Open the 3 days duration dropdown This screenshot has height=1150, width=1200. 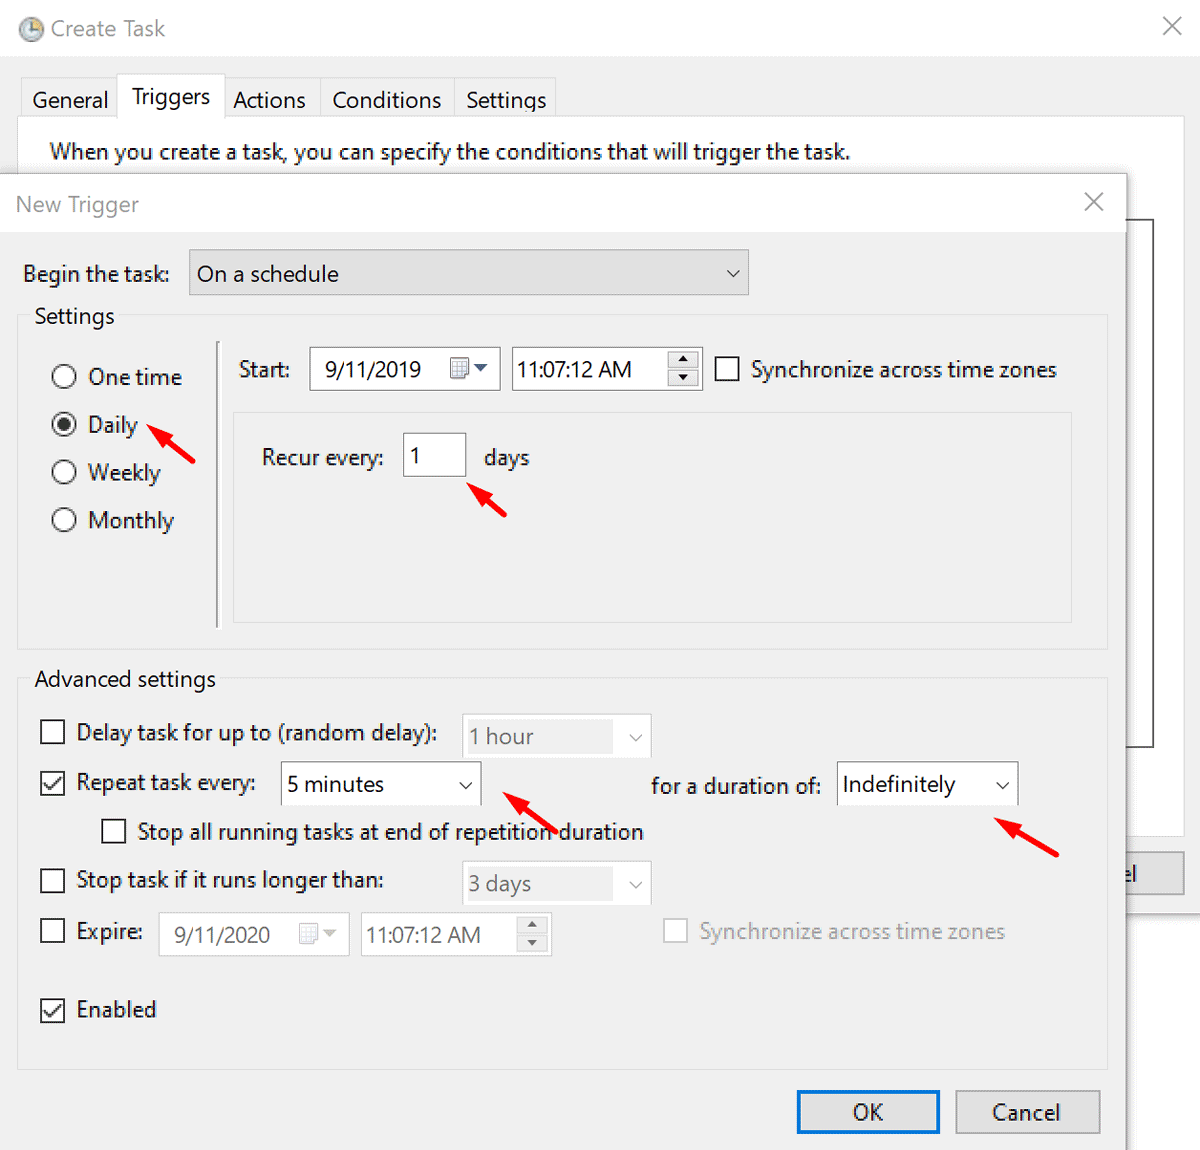click(634, 883)
